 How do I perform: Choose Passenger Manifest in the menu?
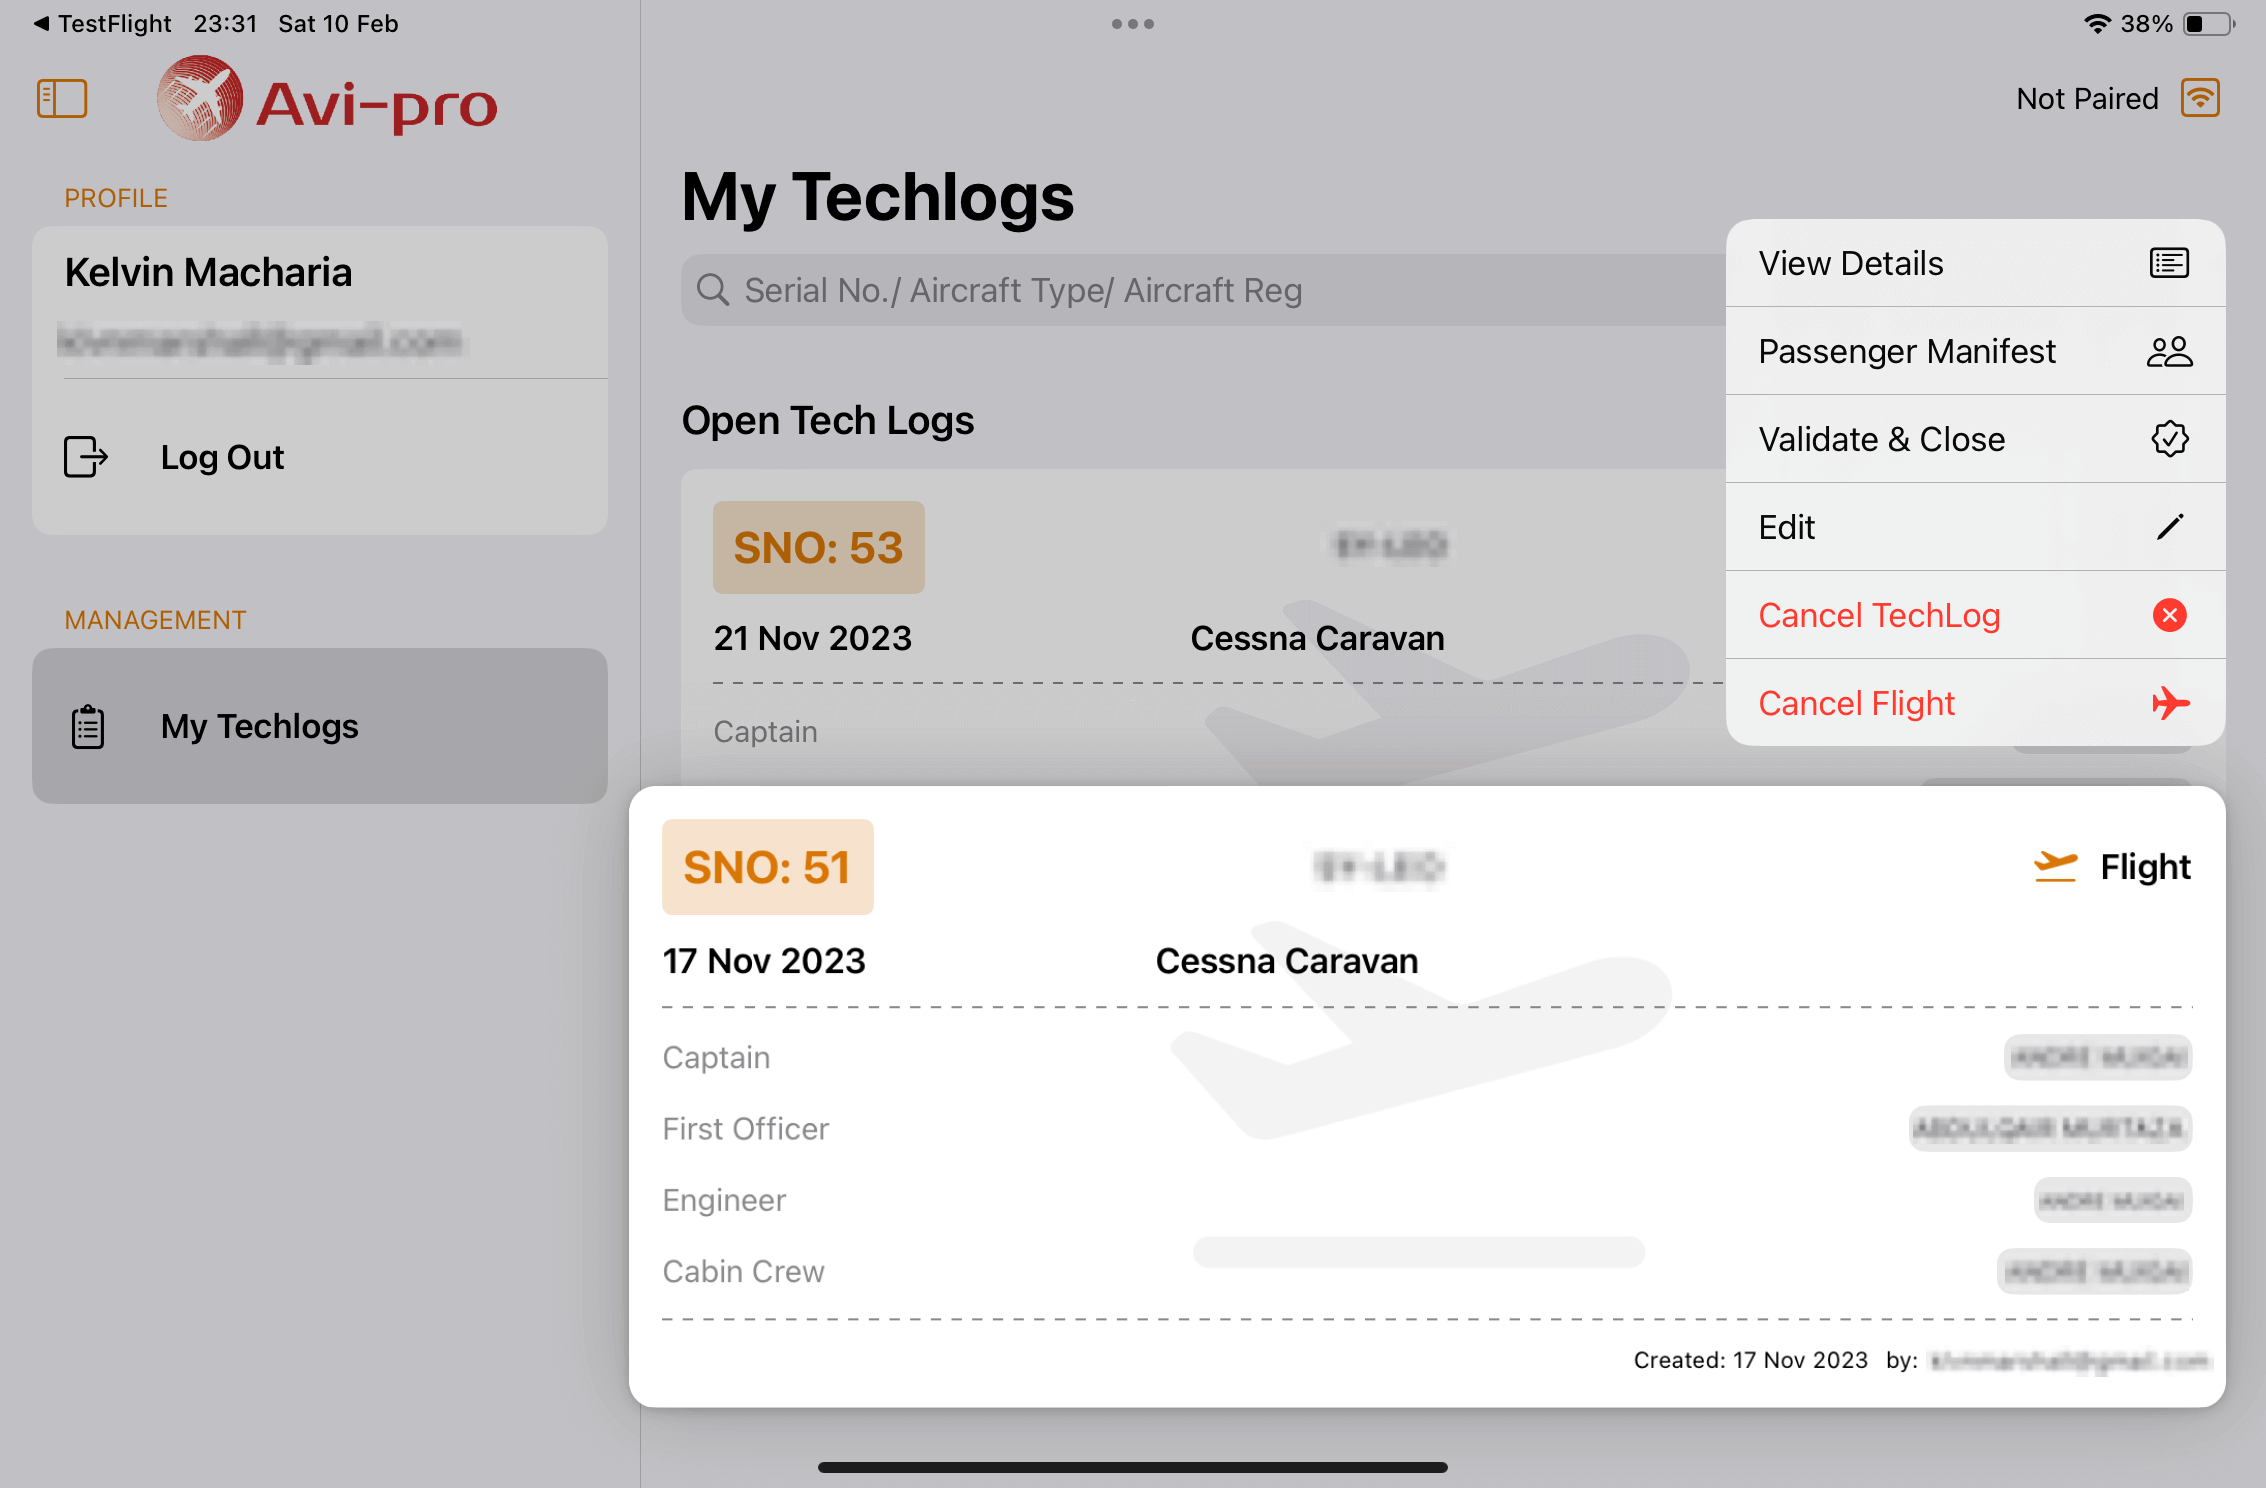point(1908,350)
